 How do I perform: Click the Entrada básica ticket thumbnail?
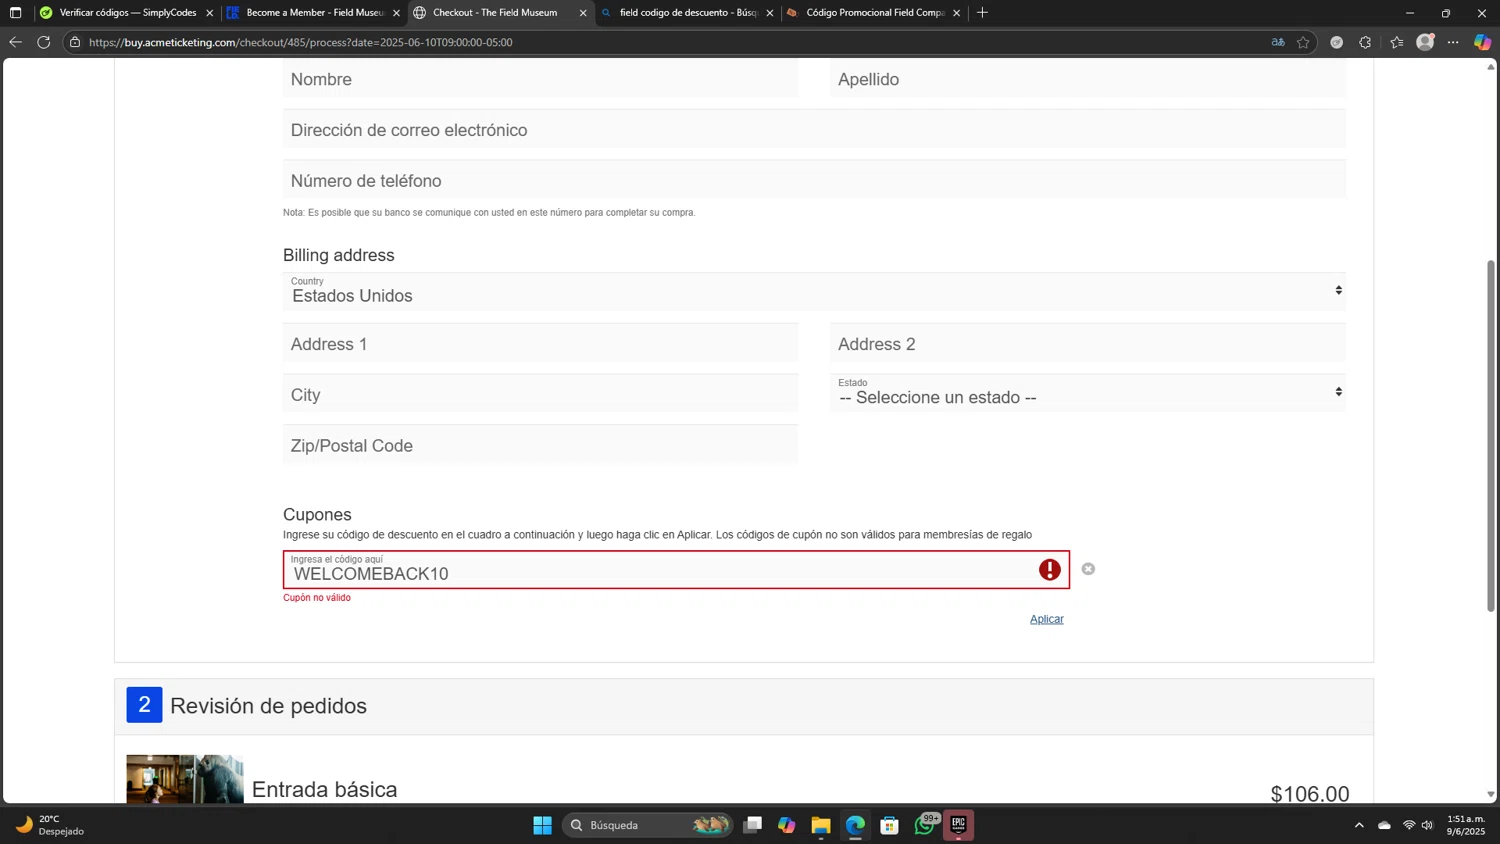(185, 779)
